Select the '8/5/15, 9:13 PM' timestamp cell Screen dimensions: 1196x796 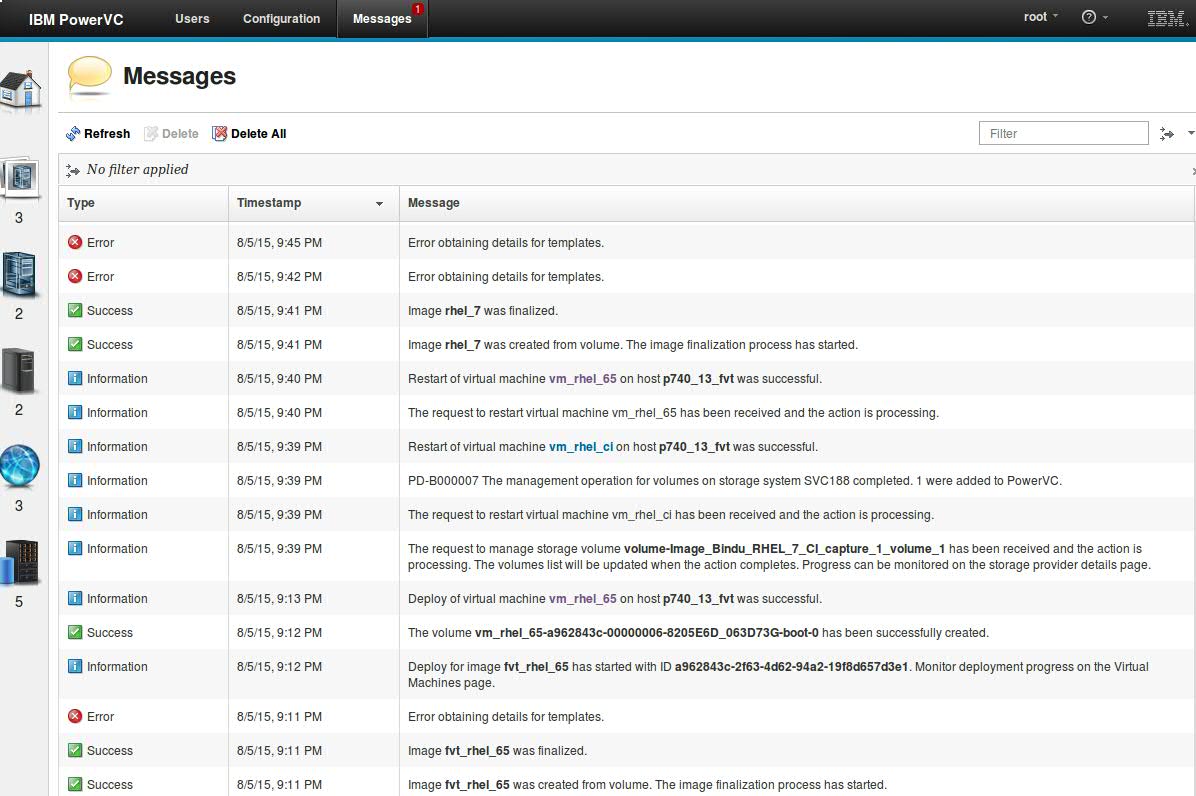(x=279, y=599)
